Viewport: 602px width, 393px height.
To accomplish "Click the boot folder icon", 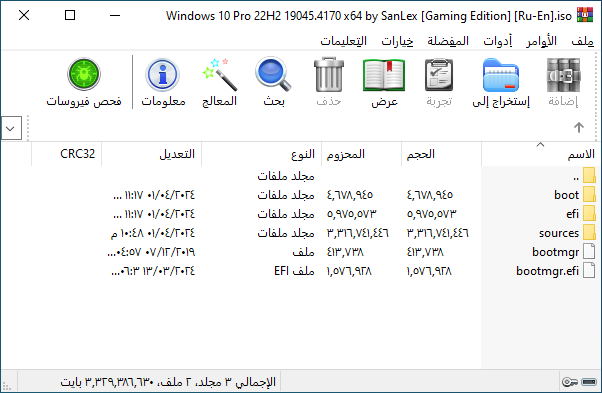I will pyautogui.click(x=589, y=195).
